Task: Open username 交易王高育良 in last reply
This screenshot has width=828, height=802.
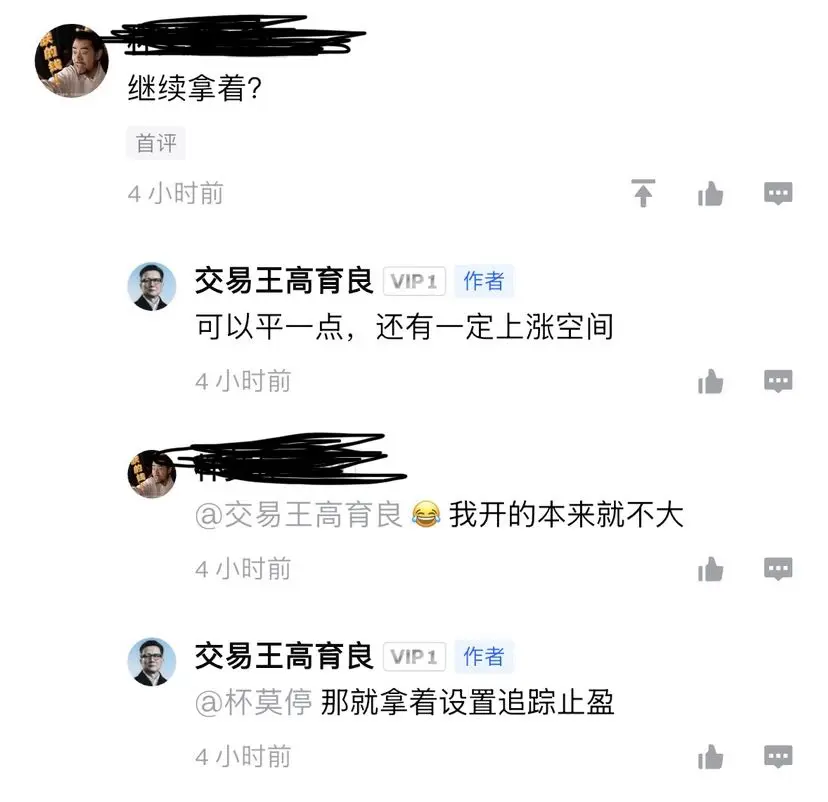Action: click(284, 656)
